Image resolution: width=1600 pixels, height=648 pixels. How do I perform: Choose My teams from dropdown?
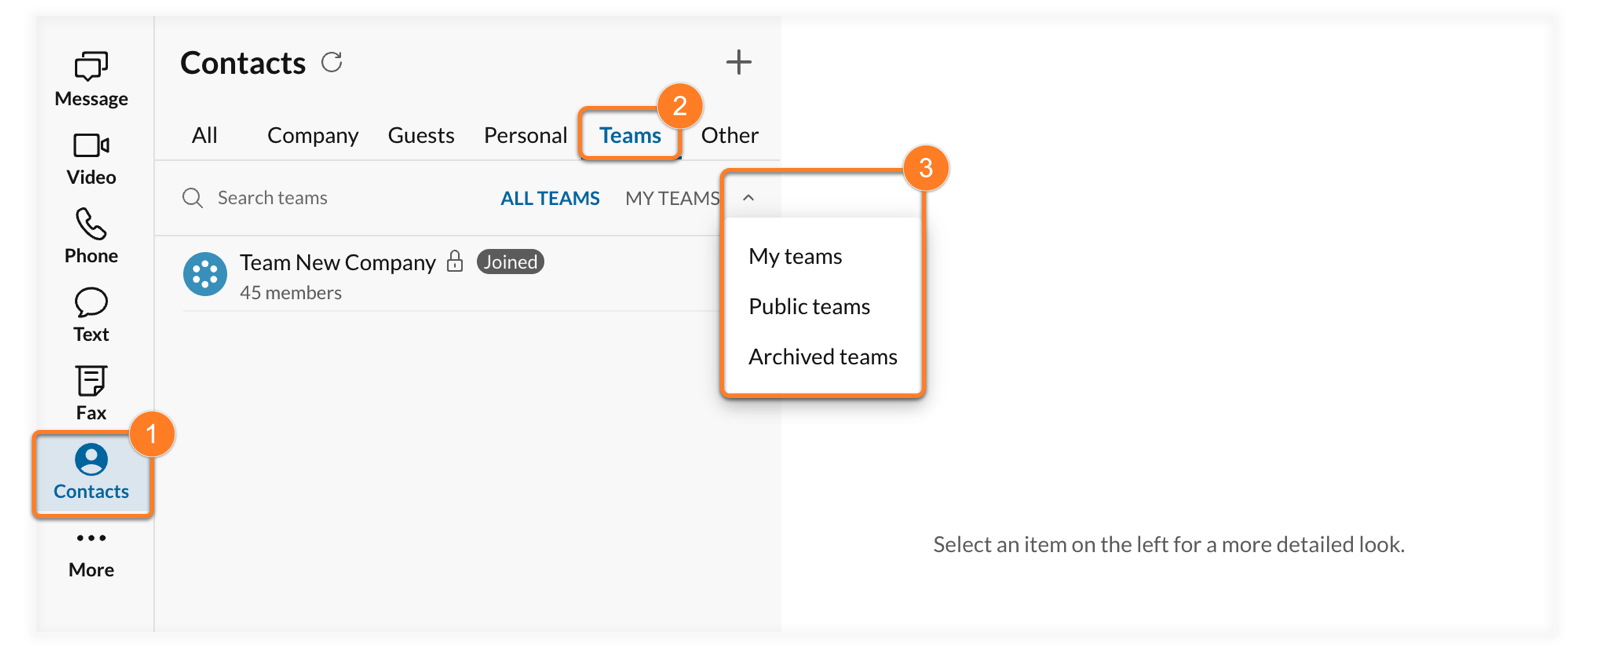[x=795, y=256]
